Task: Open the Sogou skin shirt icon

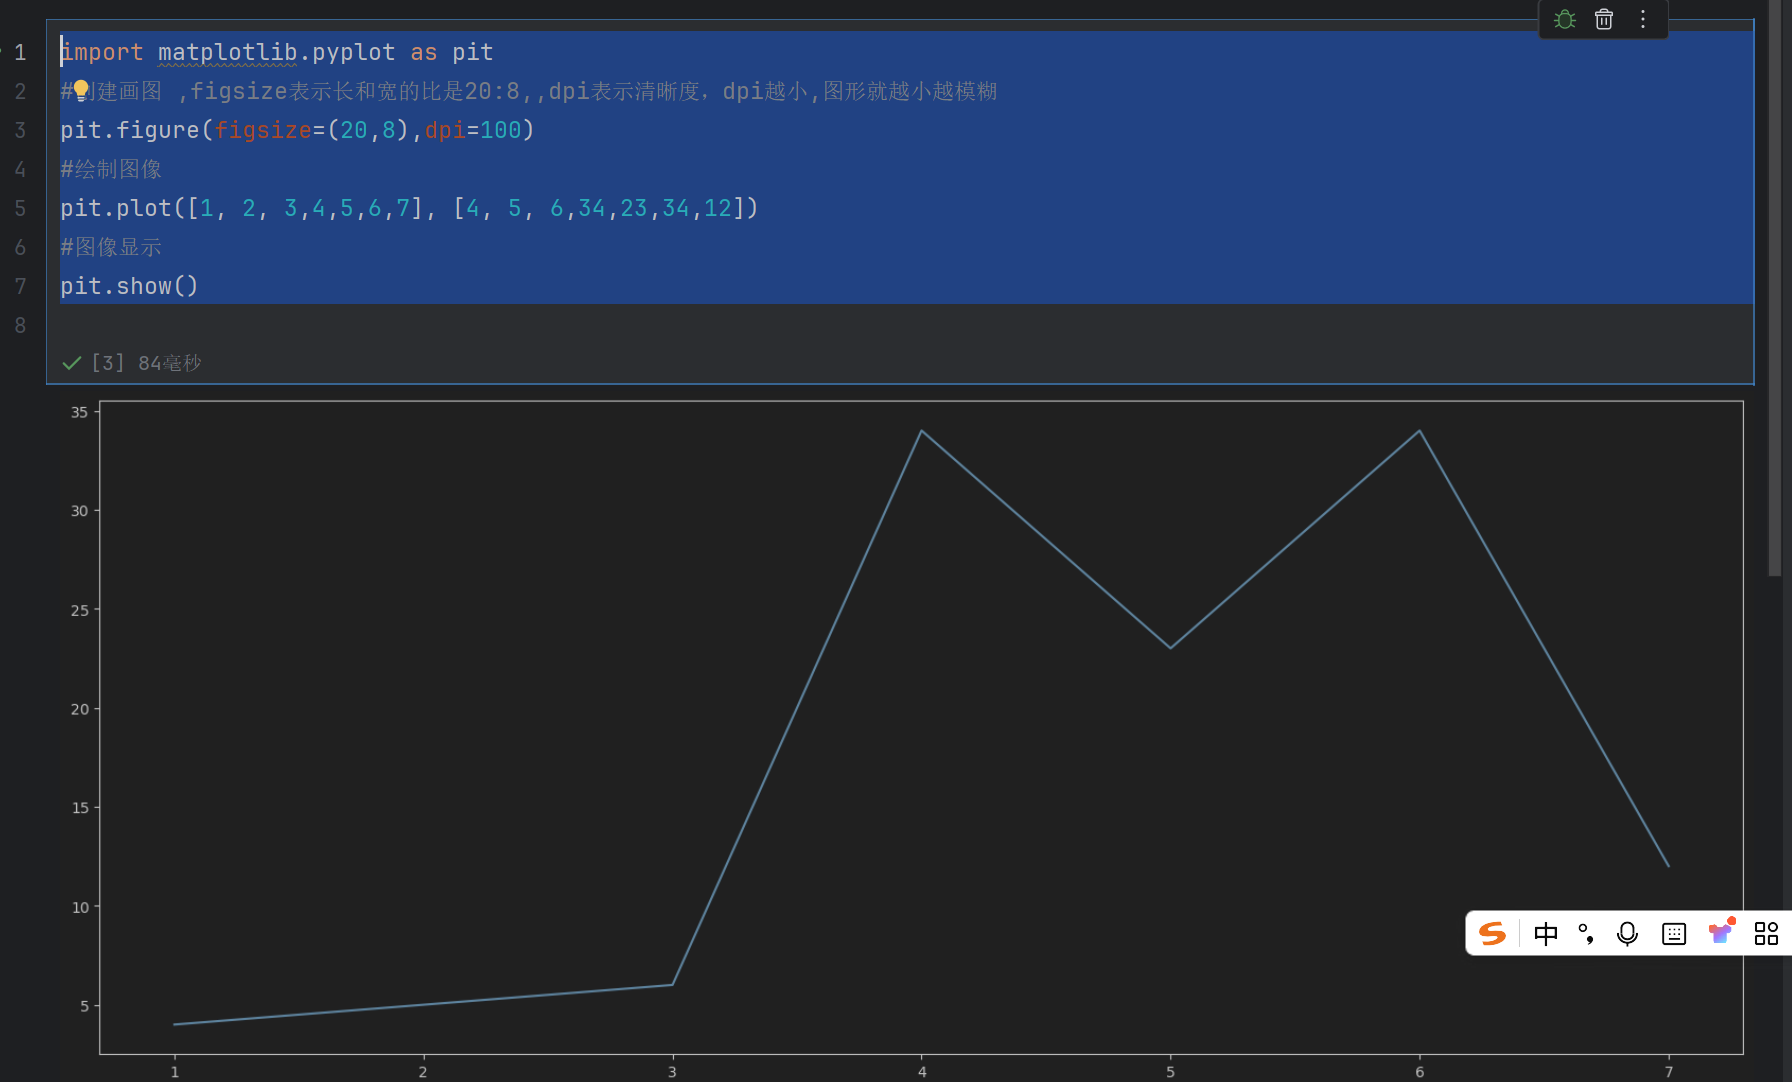Action: click(x=1721, y=931)
